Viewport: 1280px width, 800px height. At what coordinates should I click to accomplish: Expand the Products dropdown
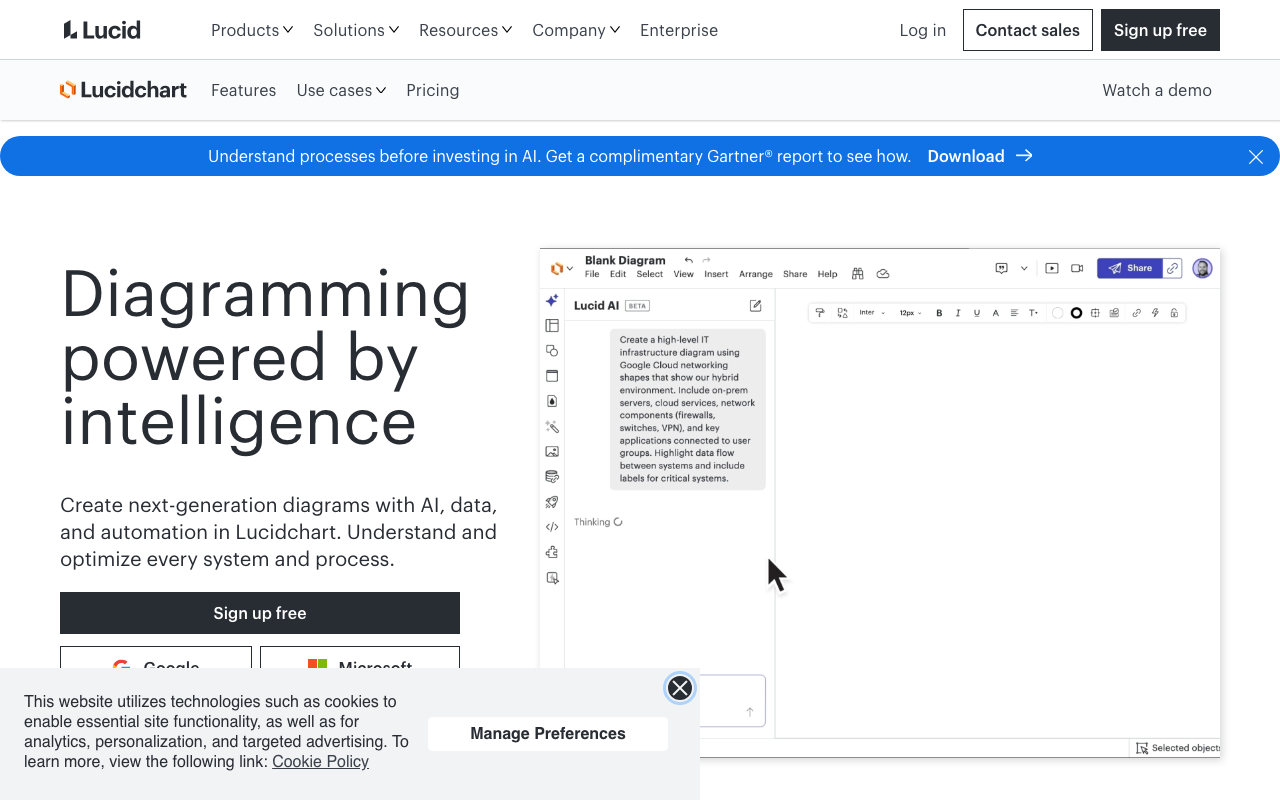pyautogui.click(x=252, y=30)
